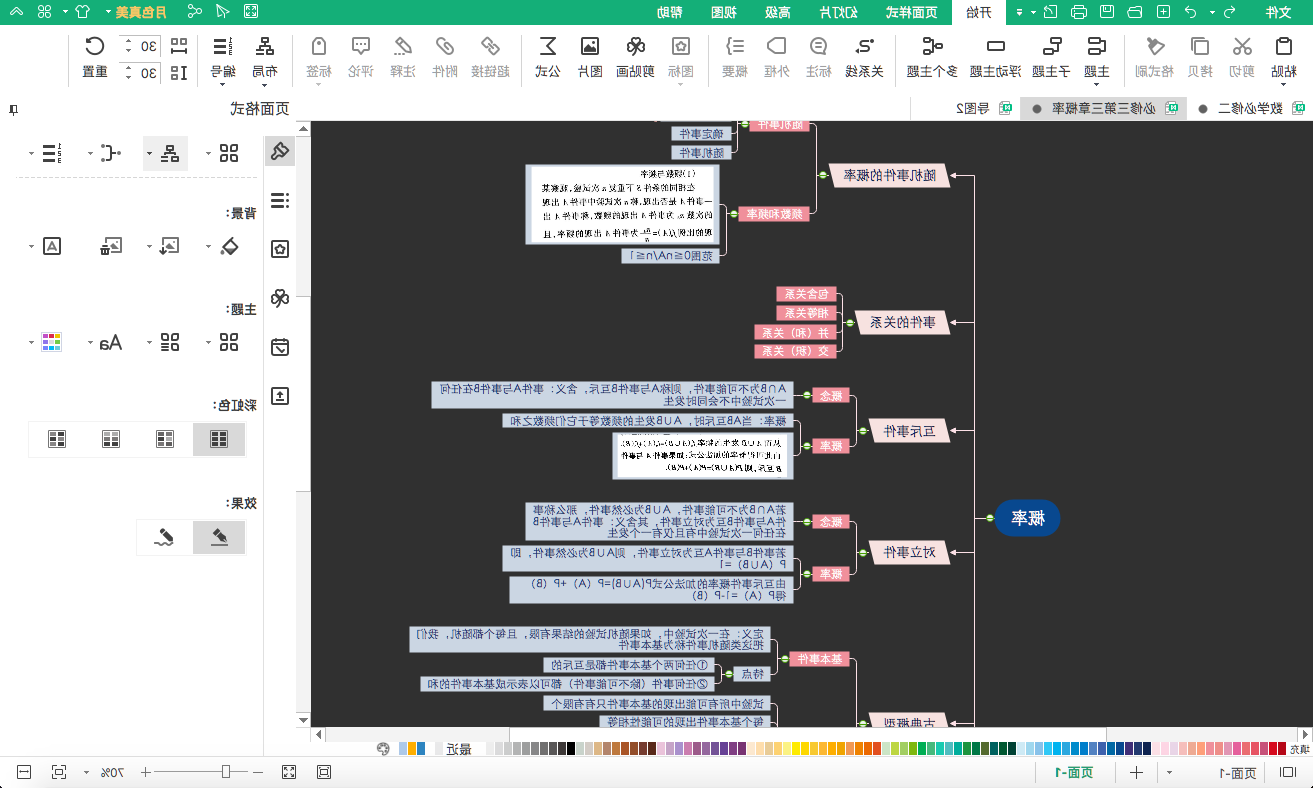
Task: Open the 帮助 ribbon tab
Action: (x=670, y=12)
